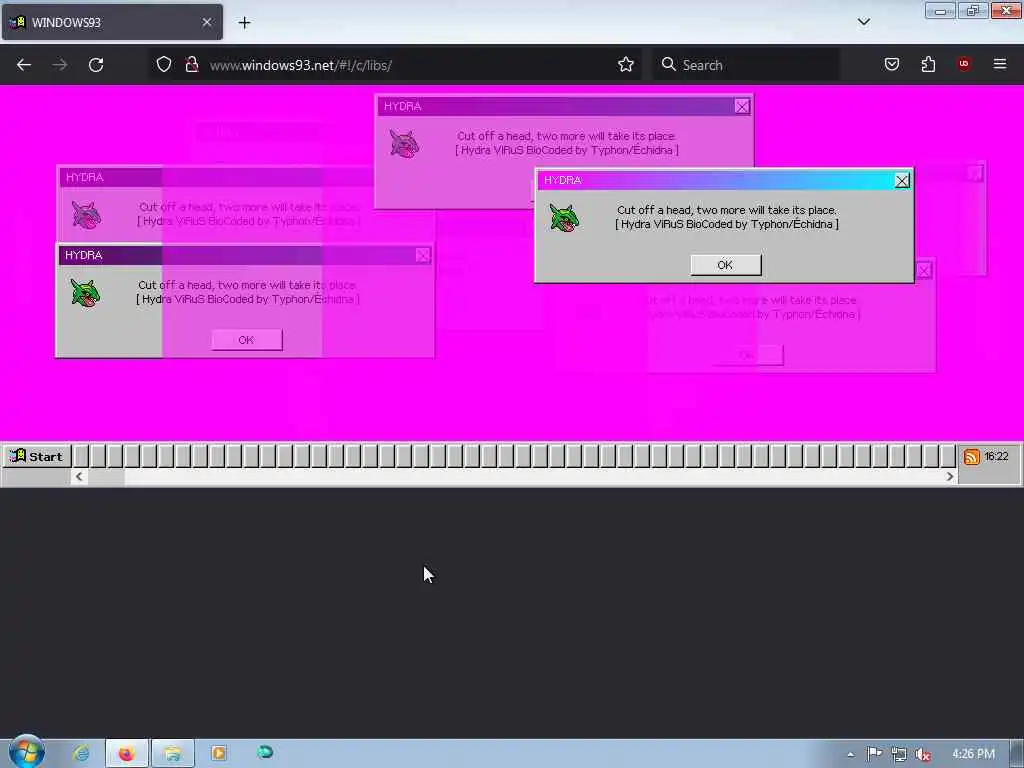Close the lower-left HYDRA dialog with OK button
This screenshot has width=1024, height=768.
pyautogui.click(x=423, y=255)
